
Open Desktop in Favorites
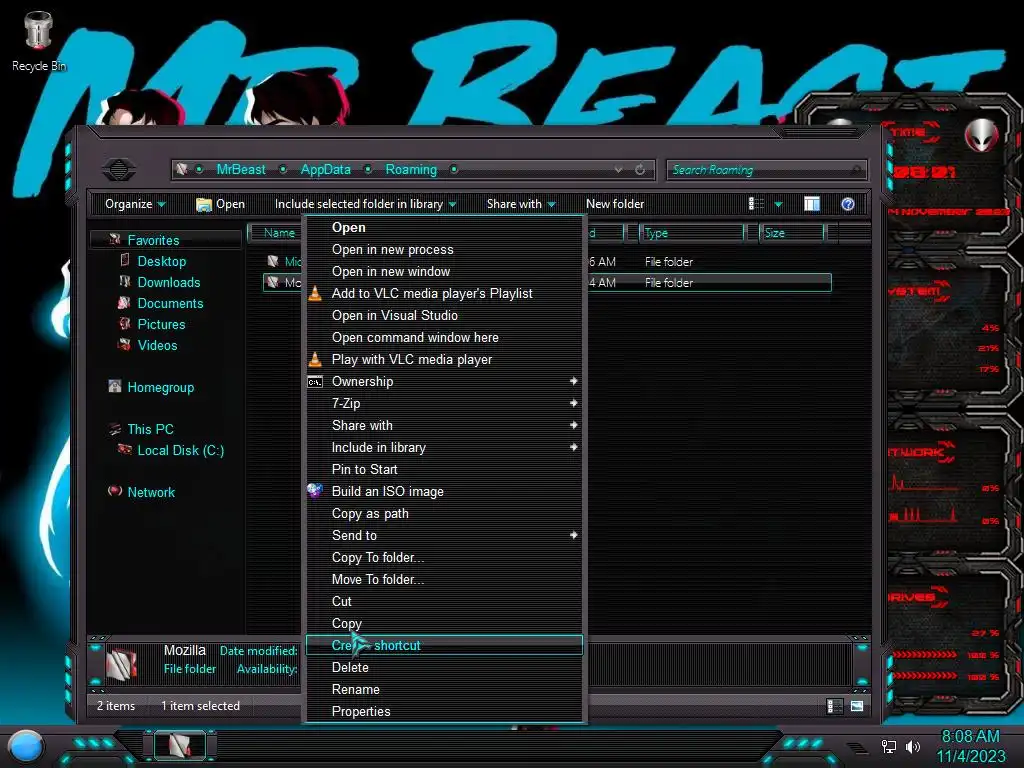coord(161,261)
